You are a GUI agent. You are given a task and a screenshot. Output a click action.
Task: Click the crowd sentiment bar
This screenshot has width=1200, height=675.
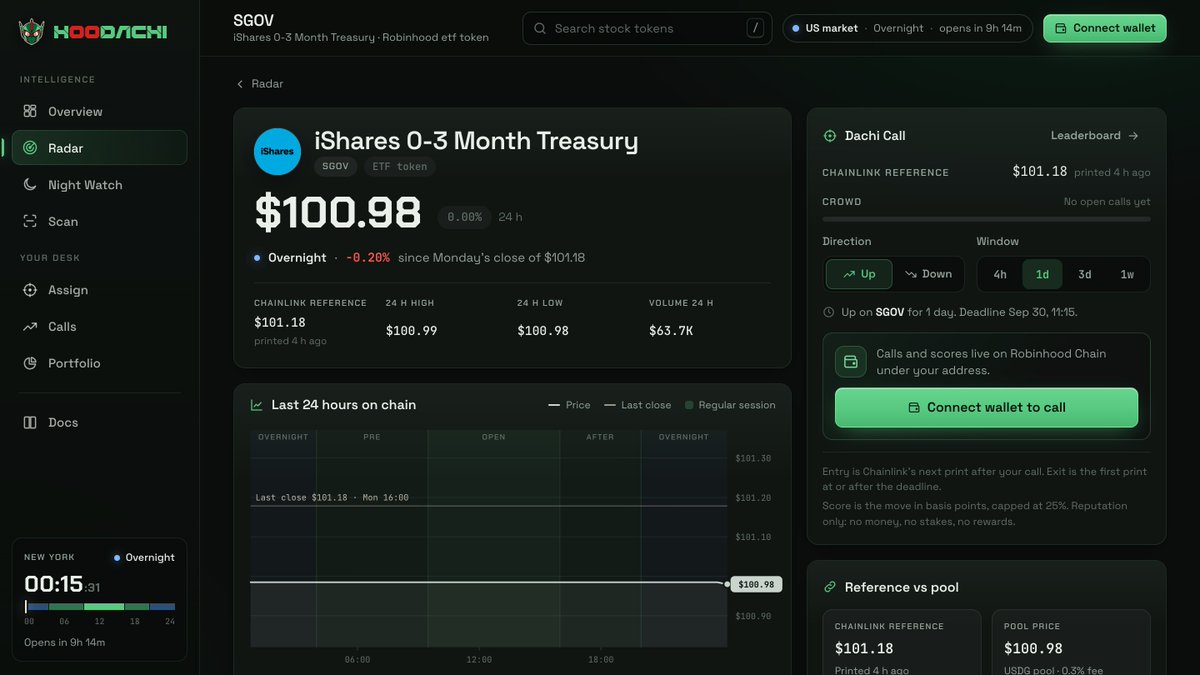click(986, 218)
